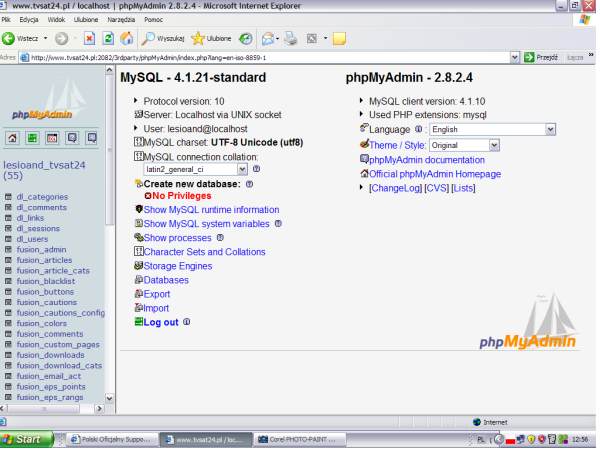Click Show MySQL system variables link

point(206,224)
